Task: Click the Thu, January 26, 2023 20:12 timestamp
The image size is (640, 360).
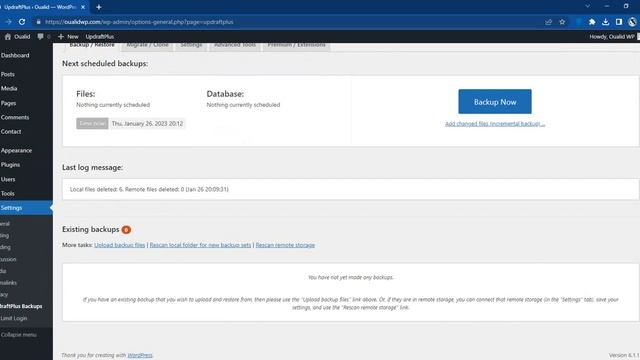Action: (147, 123)
